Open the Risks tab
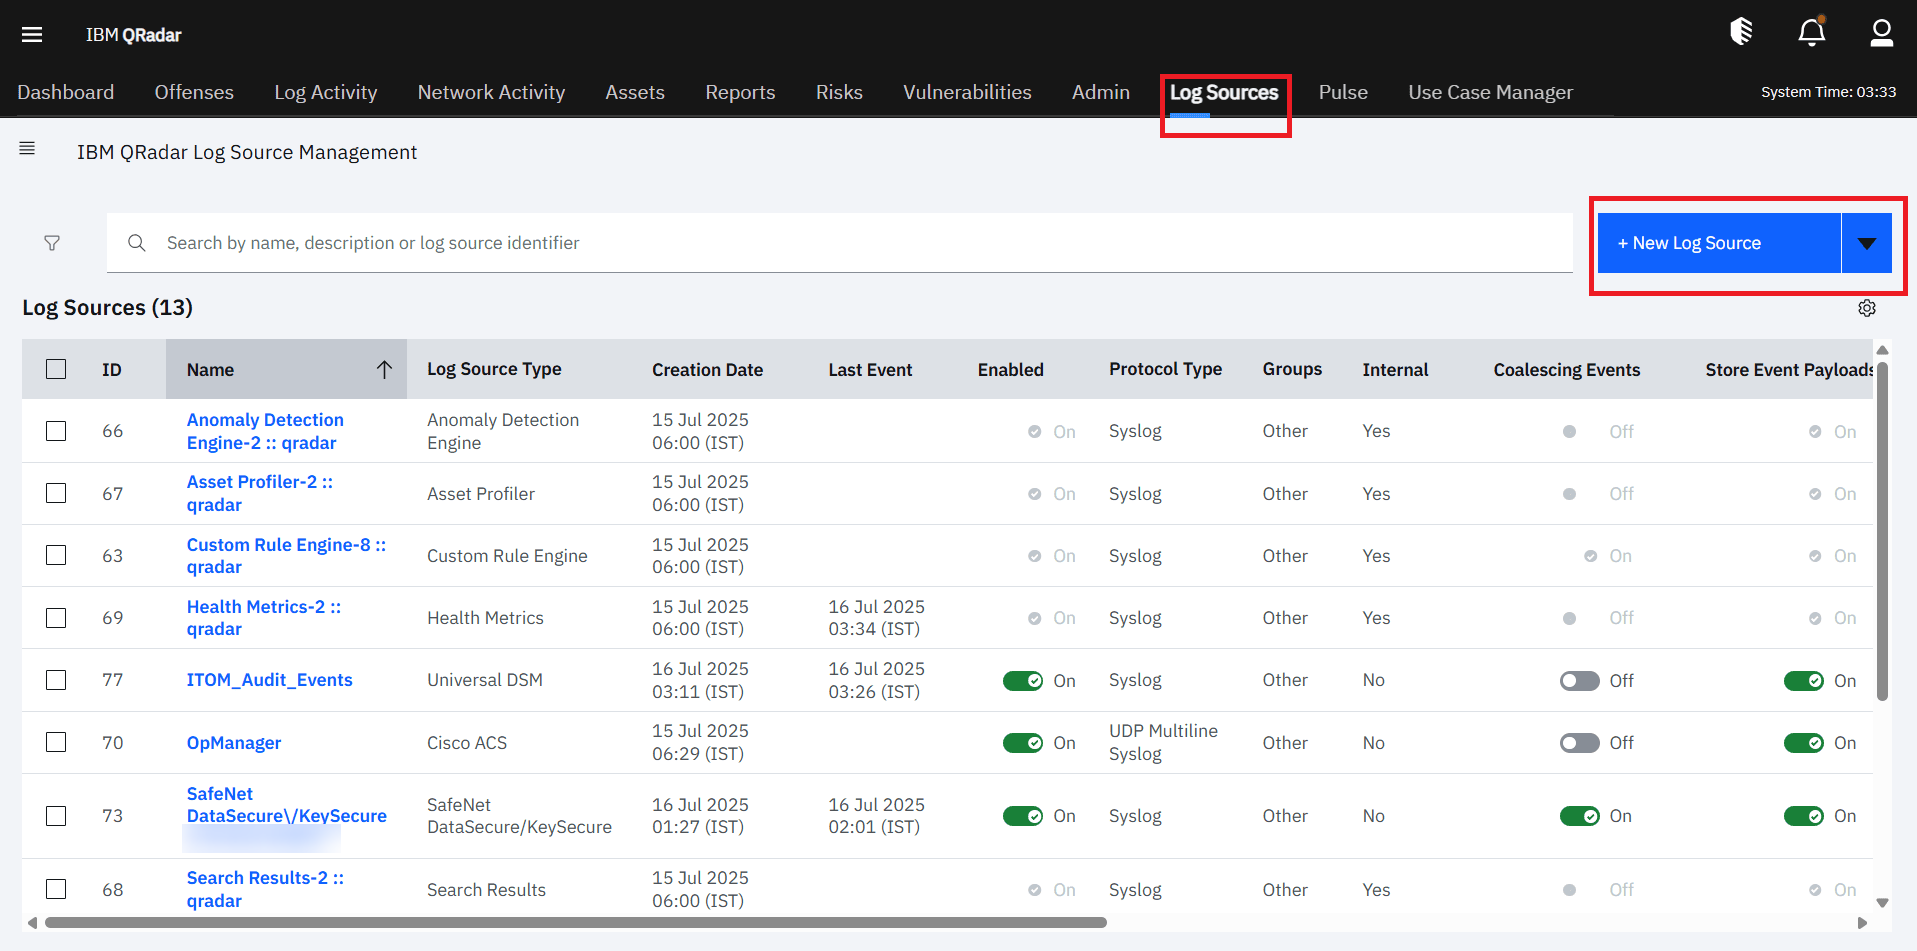Image resolution: width=1917 pixels, height=951 pixels. tap(839, 92)
